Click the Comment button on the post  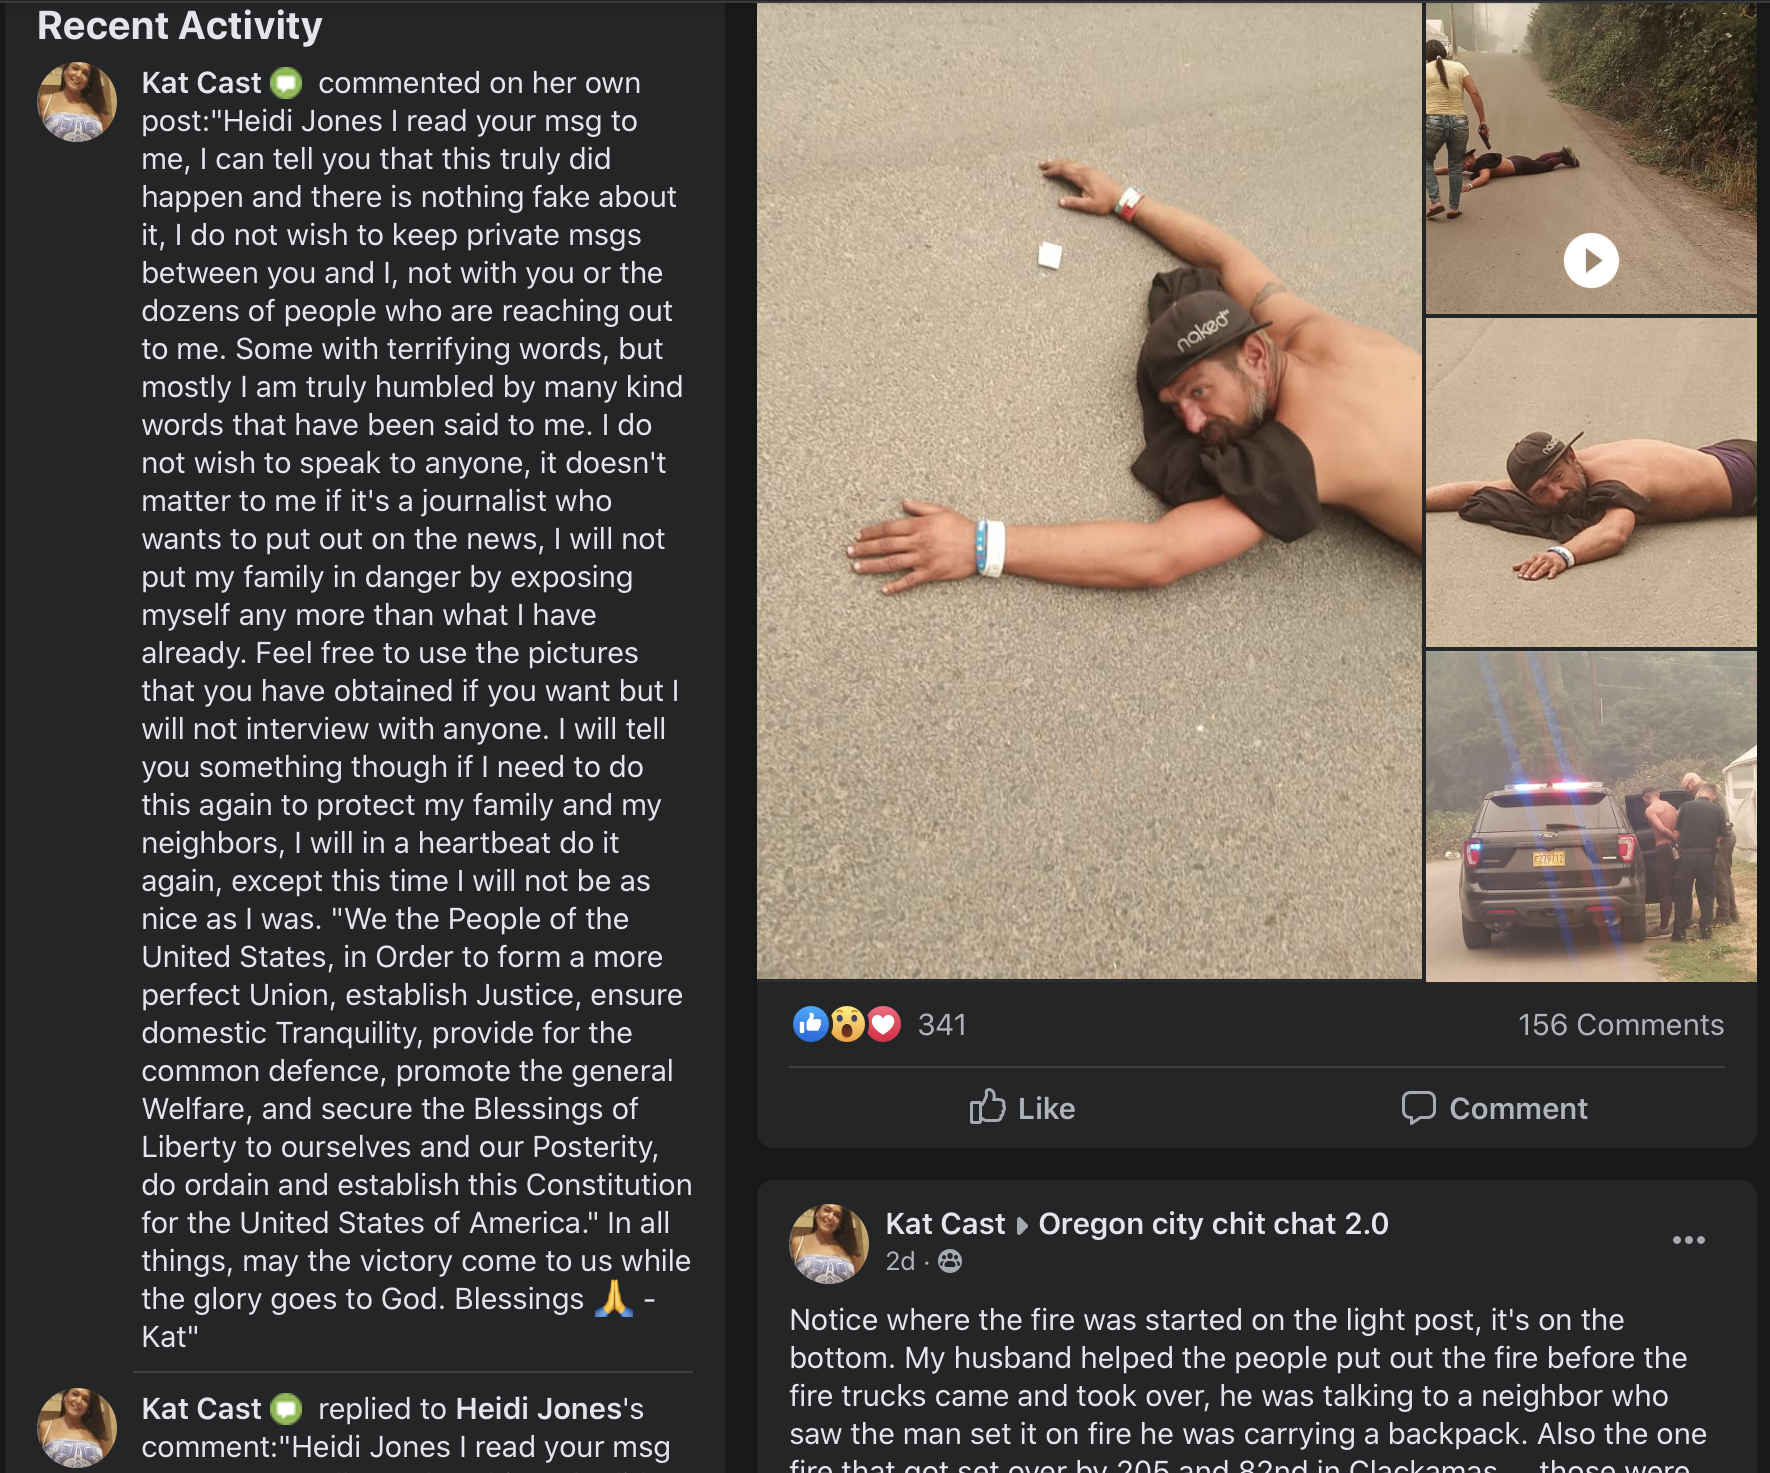(x=1494, y=1108)
